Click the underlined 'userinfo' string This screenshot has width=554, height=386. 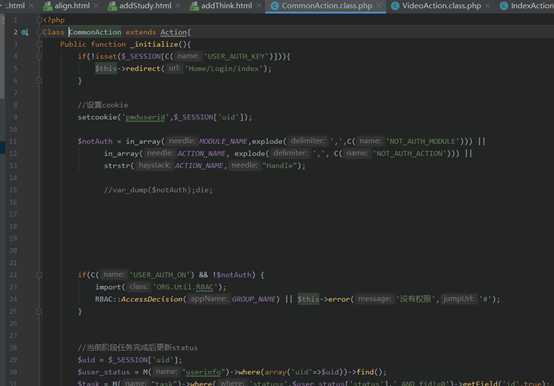click(x=204, y=372)
